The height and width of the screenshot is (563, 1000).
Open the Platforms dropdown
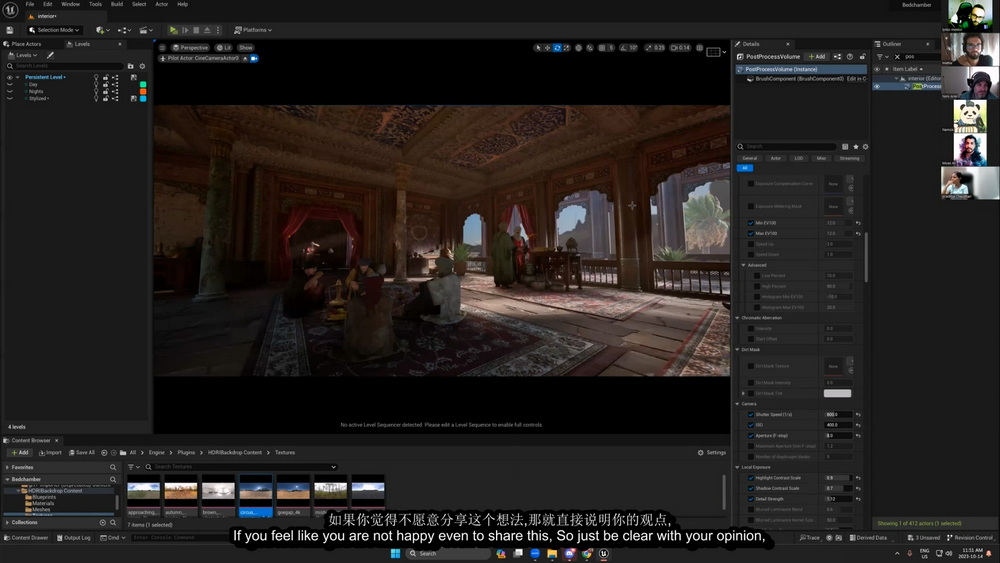253,30
